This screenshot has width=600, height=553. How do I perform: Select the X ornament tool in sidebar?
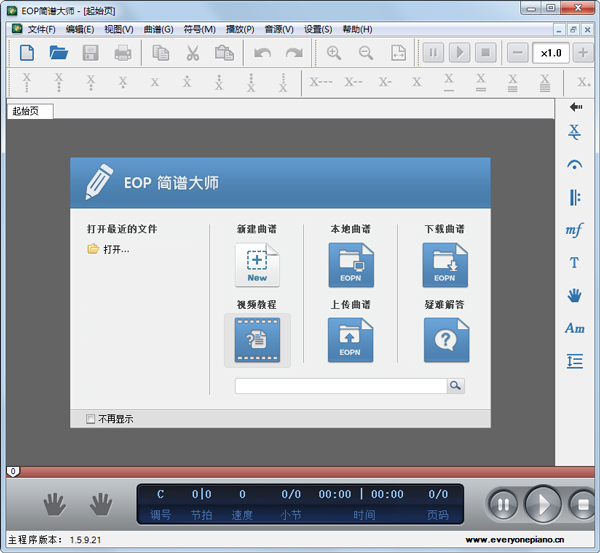coord(574,132)
